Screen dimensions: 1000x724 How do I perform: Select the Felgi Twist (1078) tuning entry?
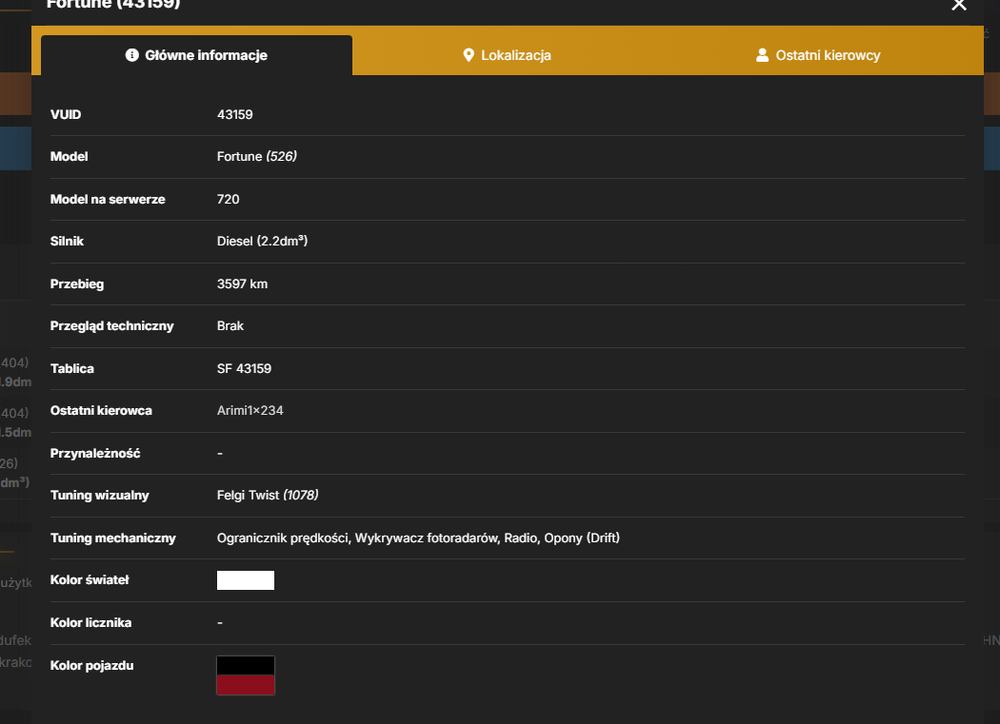coord(267,496)
